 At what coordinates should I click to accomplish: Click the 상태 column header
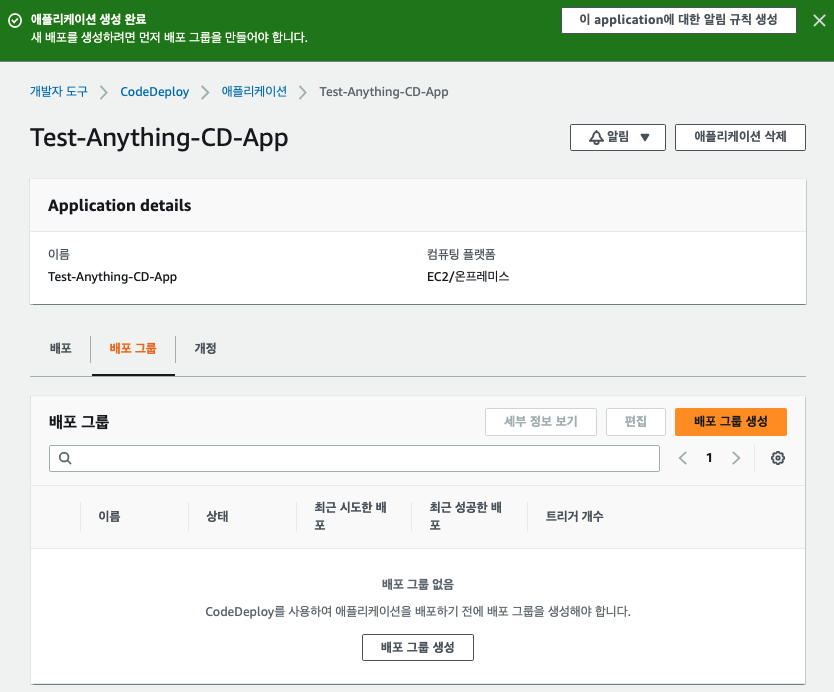(217, 516)
